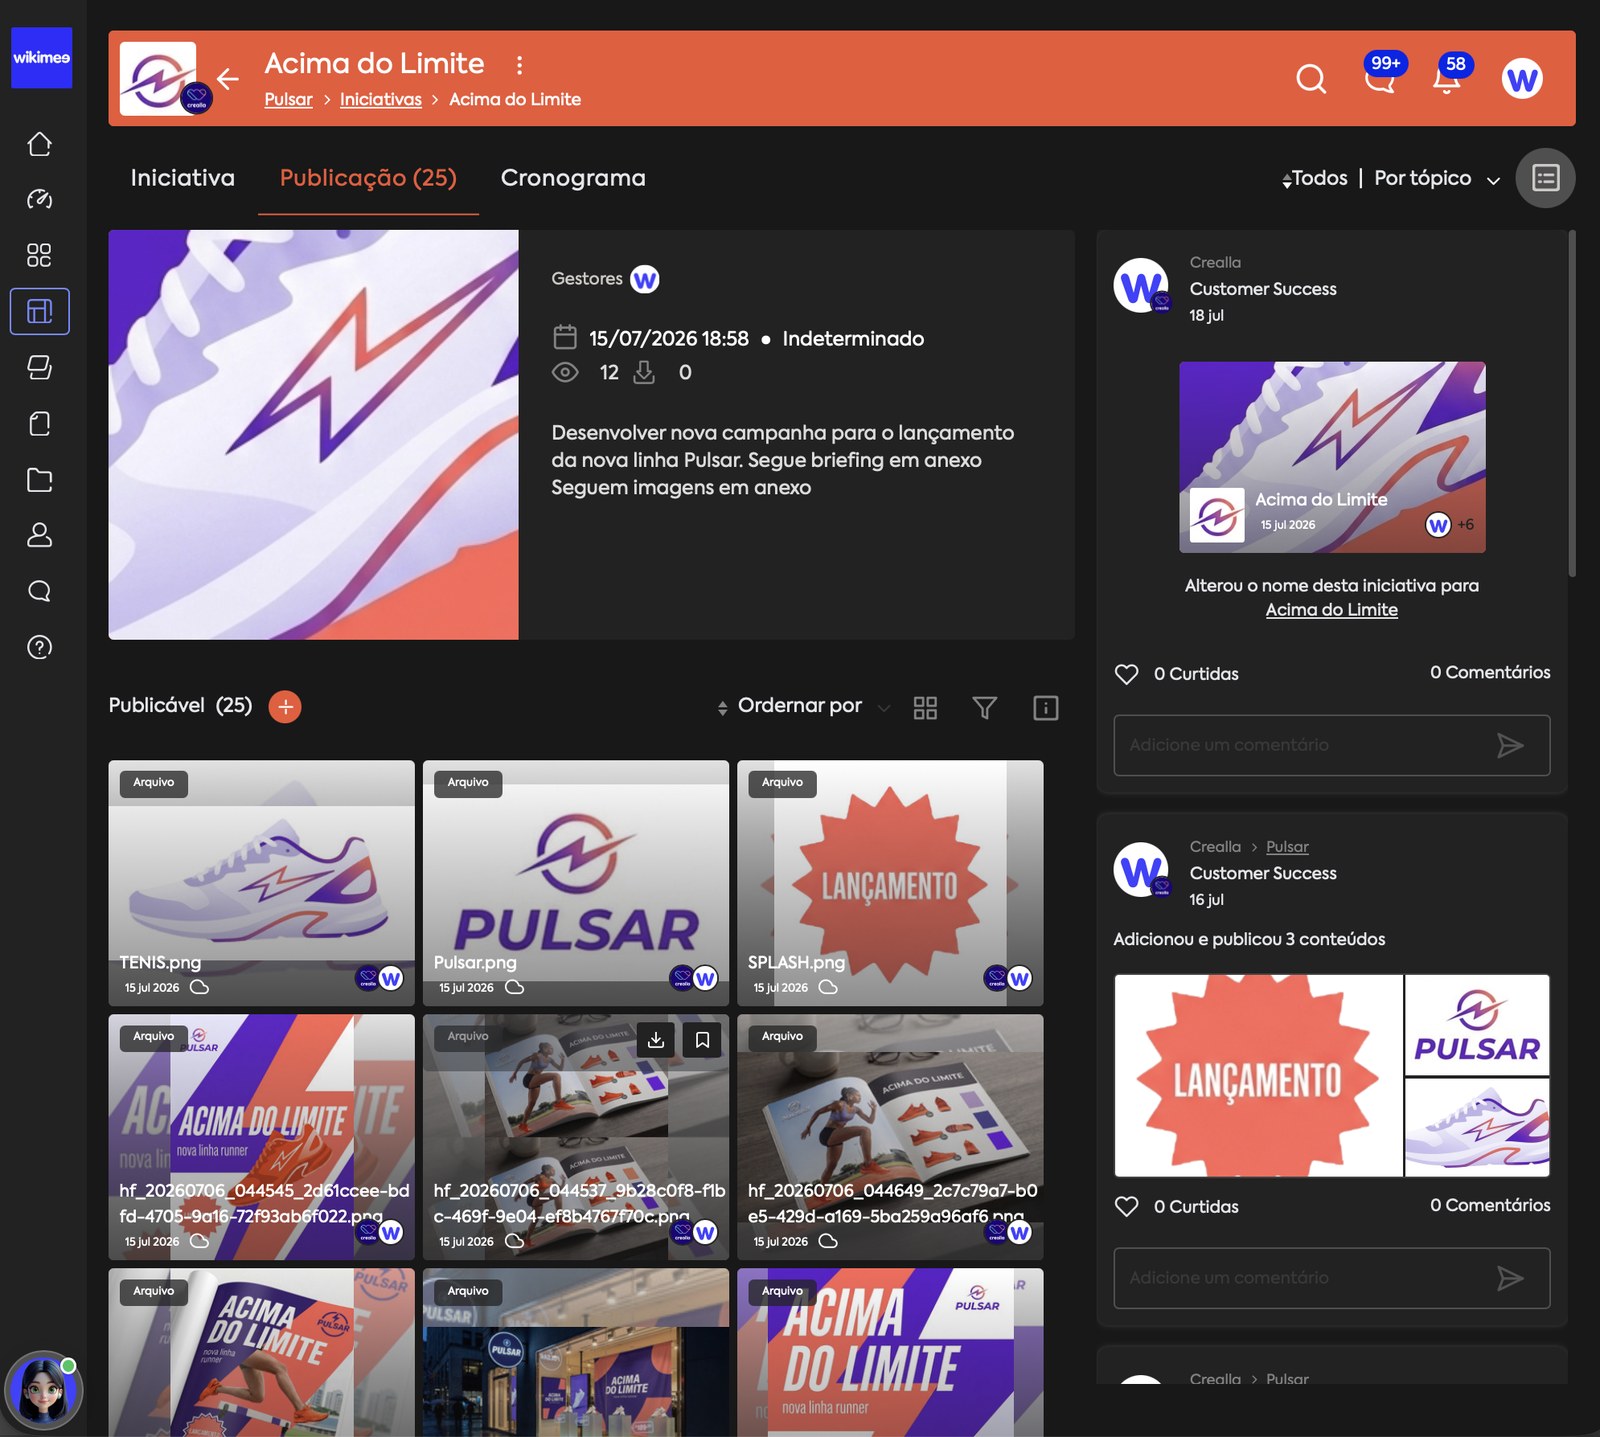Screen dimensions: 1600x1437
Task: Toggle the activity feed panel button
Action: point(1545,178)
